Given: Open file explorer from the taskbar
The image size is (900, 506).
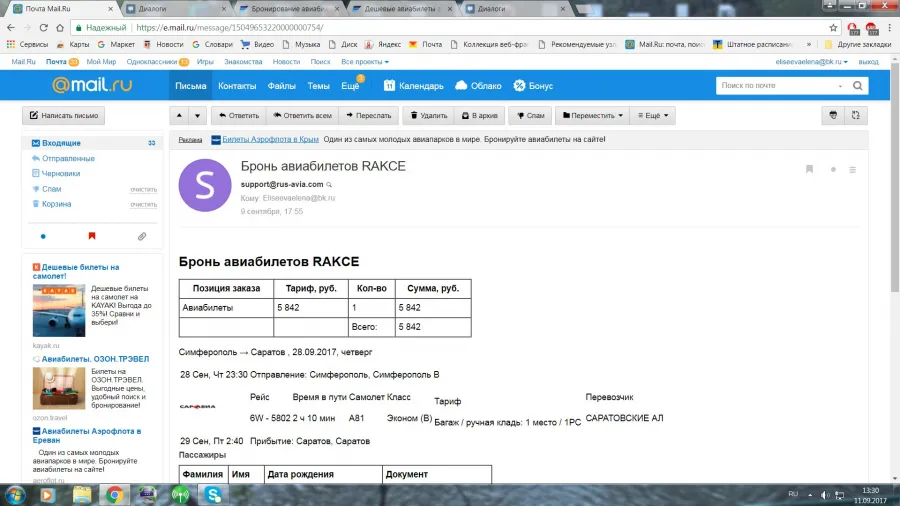Looking at the screenshot, I should coord(82,495).
